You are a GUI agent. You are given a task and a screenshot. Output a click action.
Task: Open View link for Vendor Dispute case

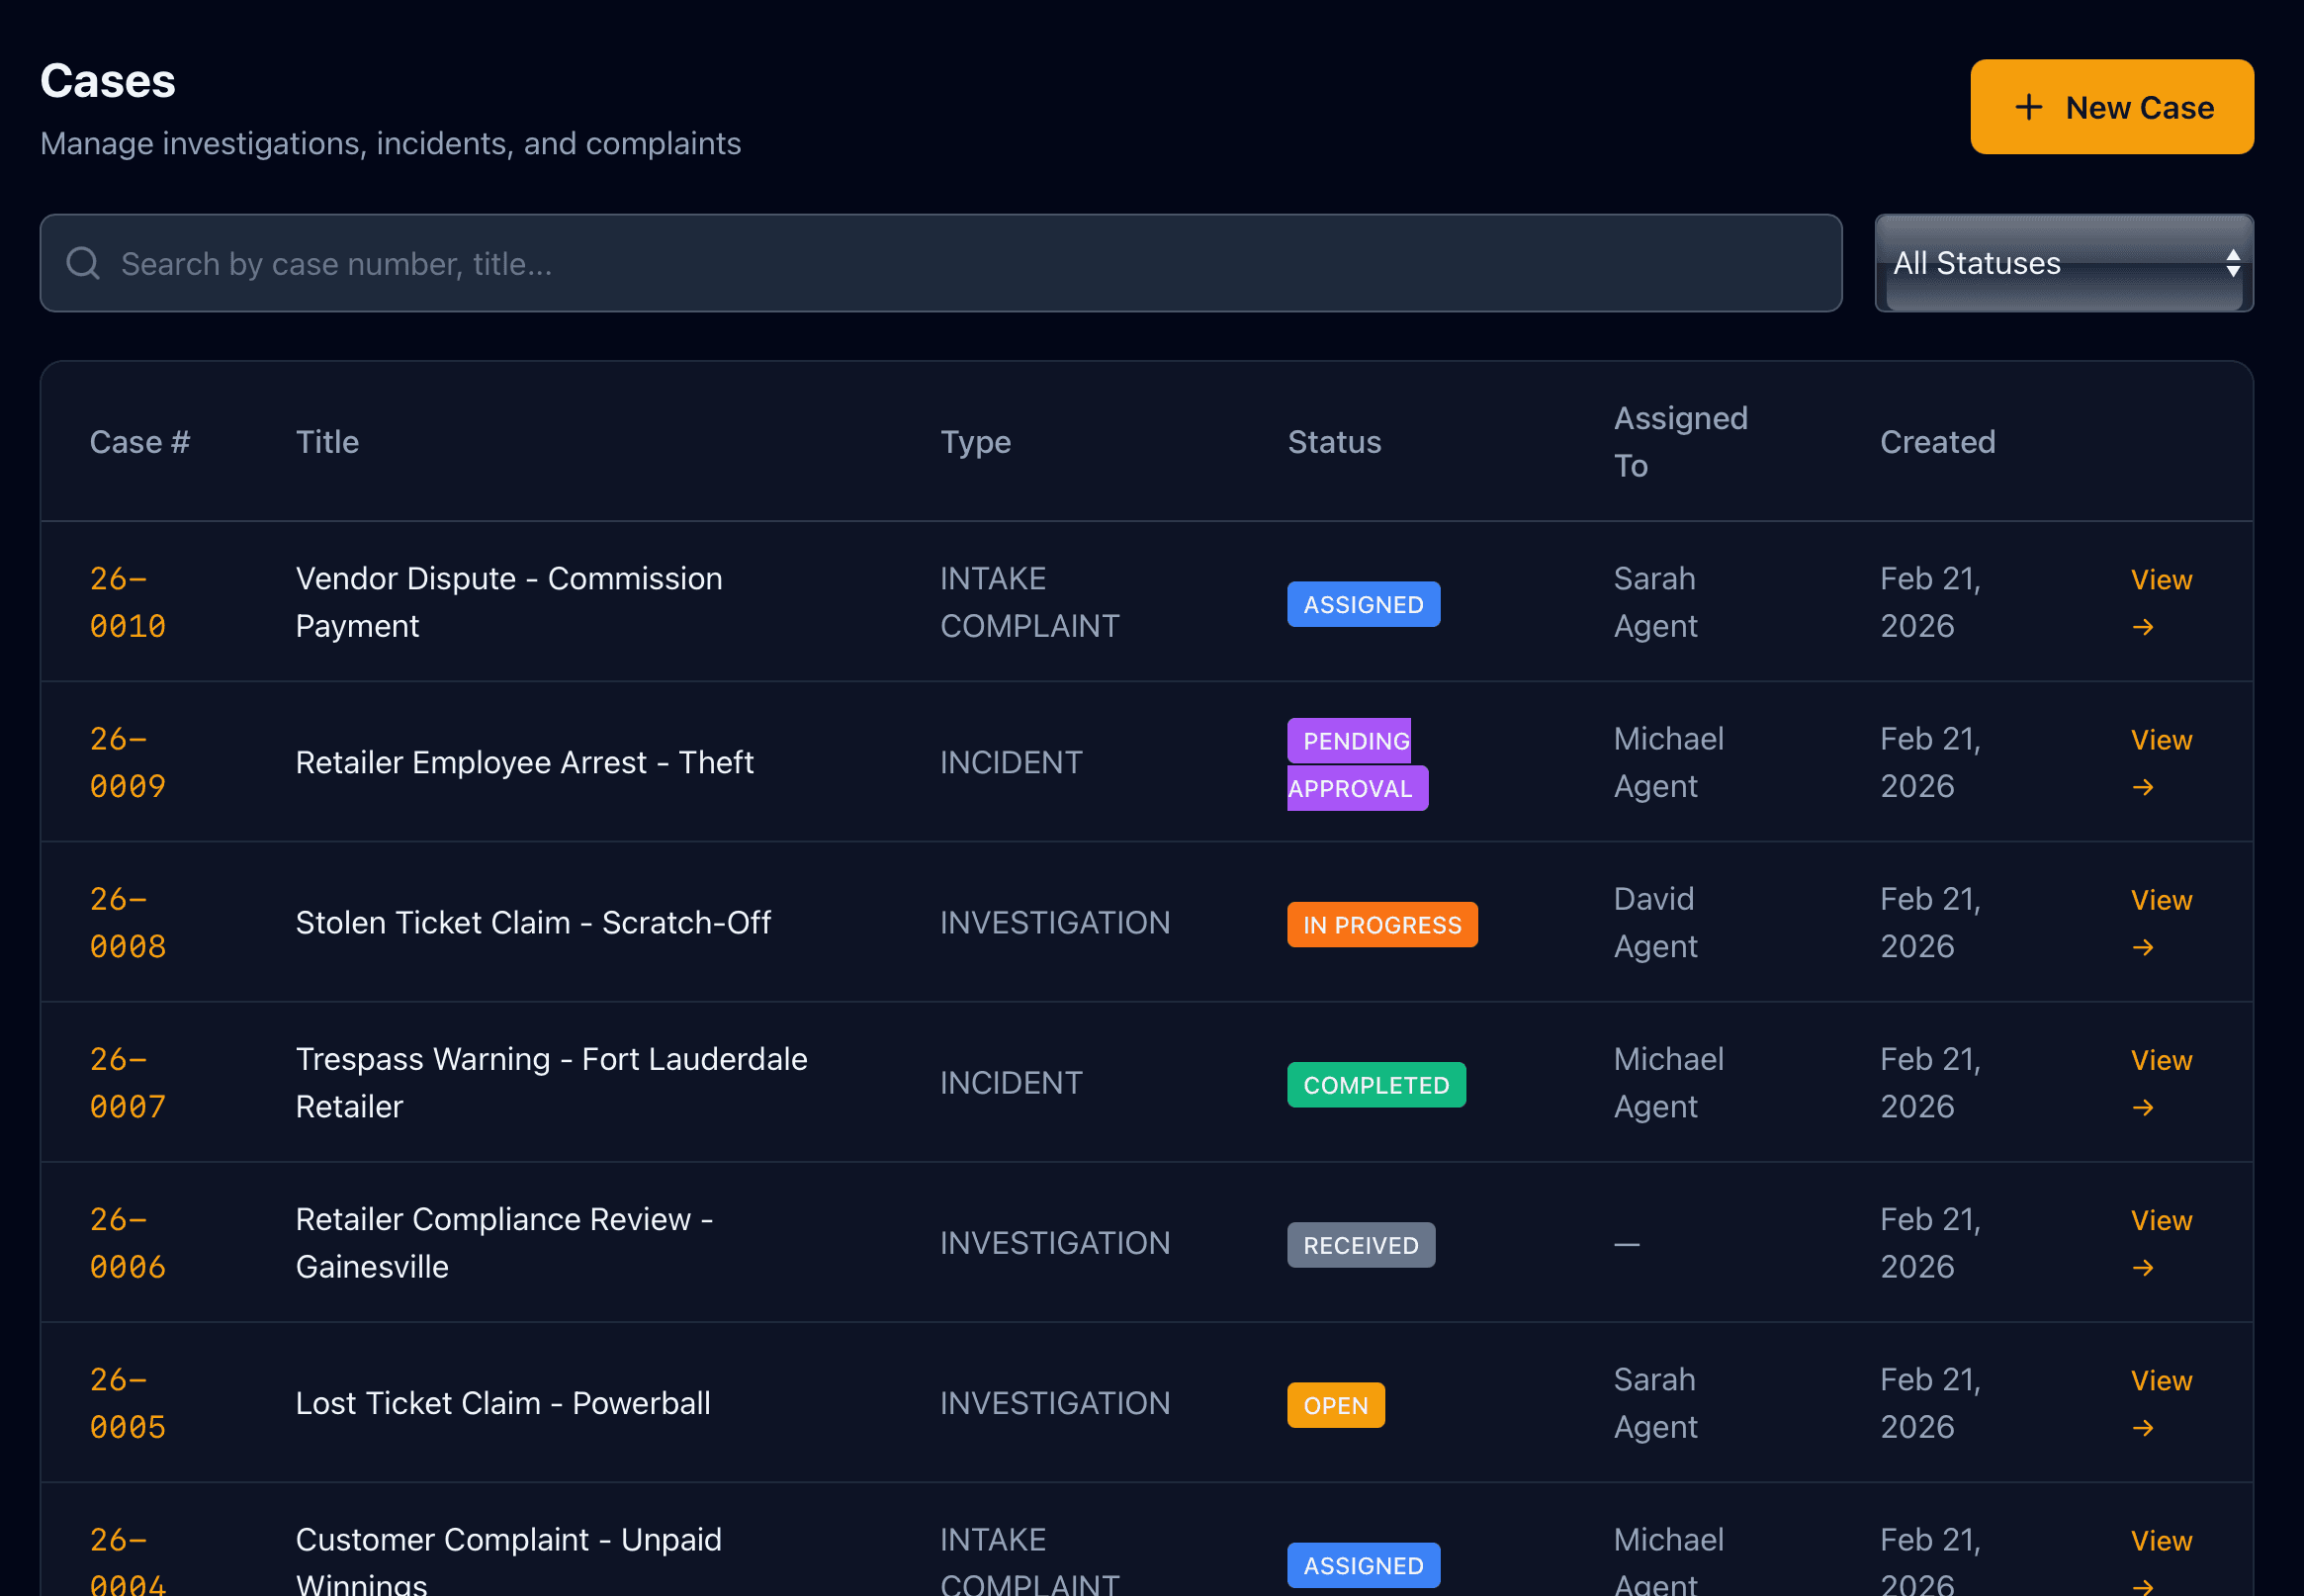[x=2160, y=580]
